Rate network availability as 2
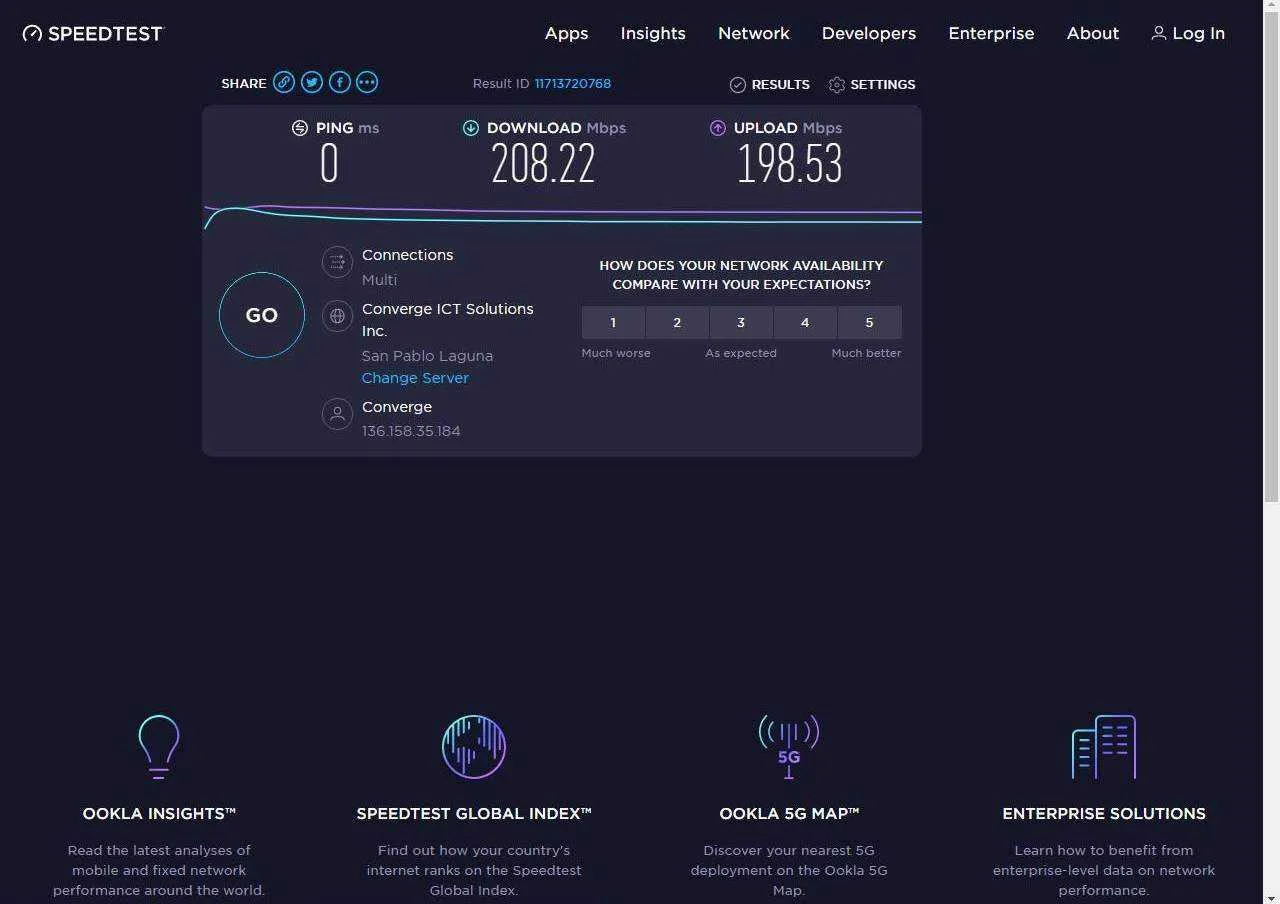The image size is (1280, 904). coord(677,323)
